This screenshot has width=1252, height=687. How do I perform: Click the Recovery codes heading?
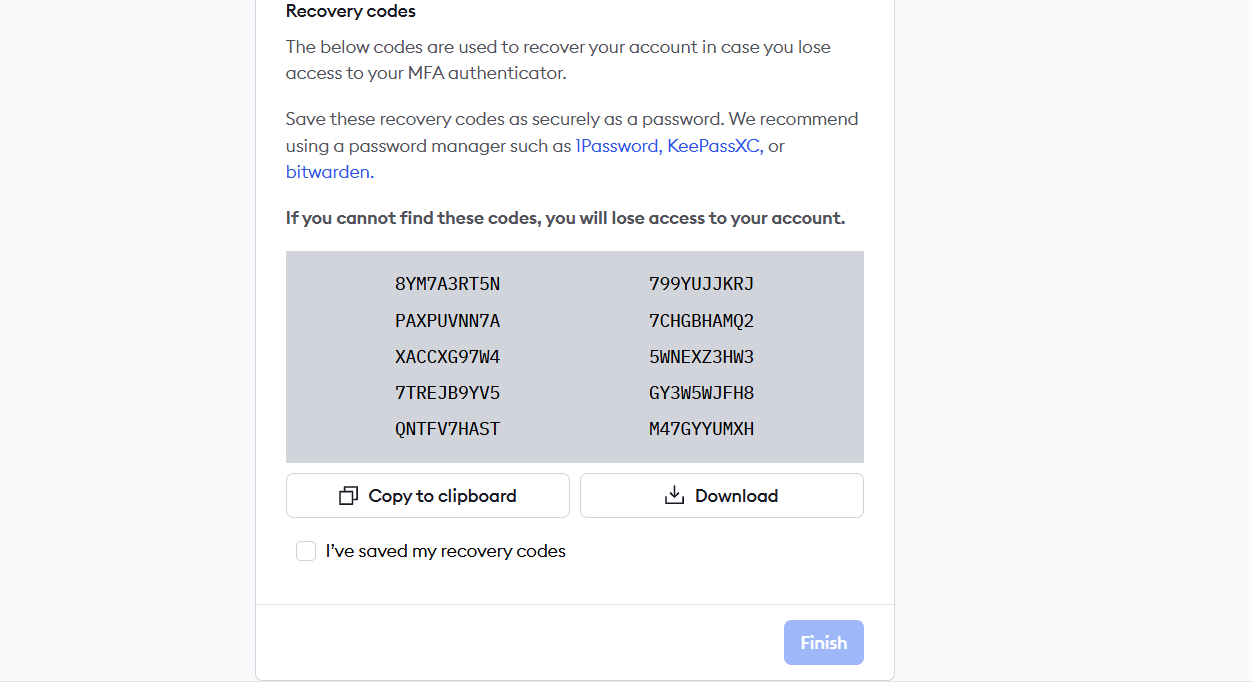tap(350, 12)
